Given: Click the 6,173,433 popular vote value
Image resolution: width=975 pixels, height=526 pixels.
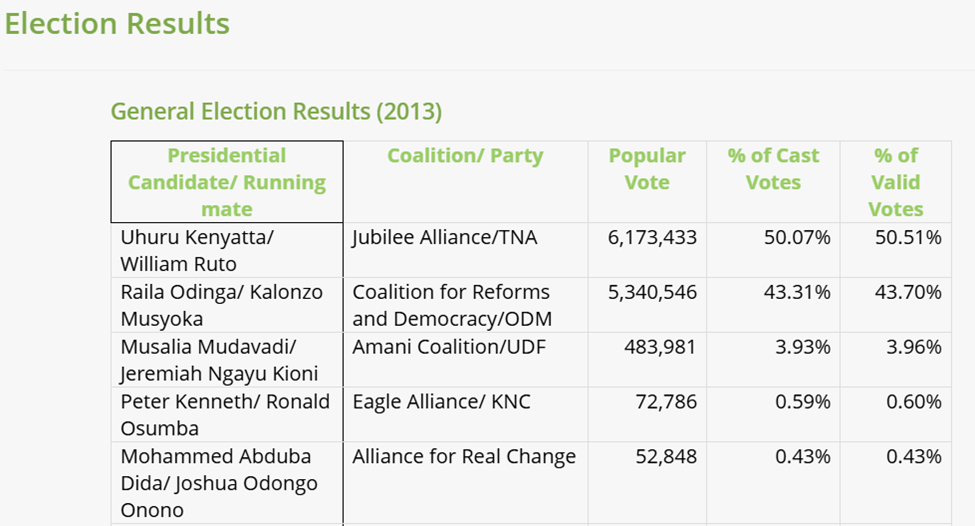Looking at the screenshot, I should (651, 238).
